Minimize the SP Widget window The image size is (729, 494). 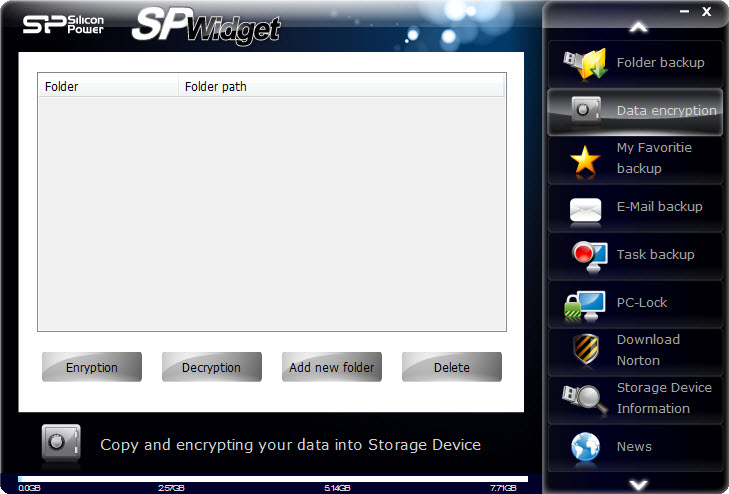click(684, 12)
